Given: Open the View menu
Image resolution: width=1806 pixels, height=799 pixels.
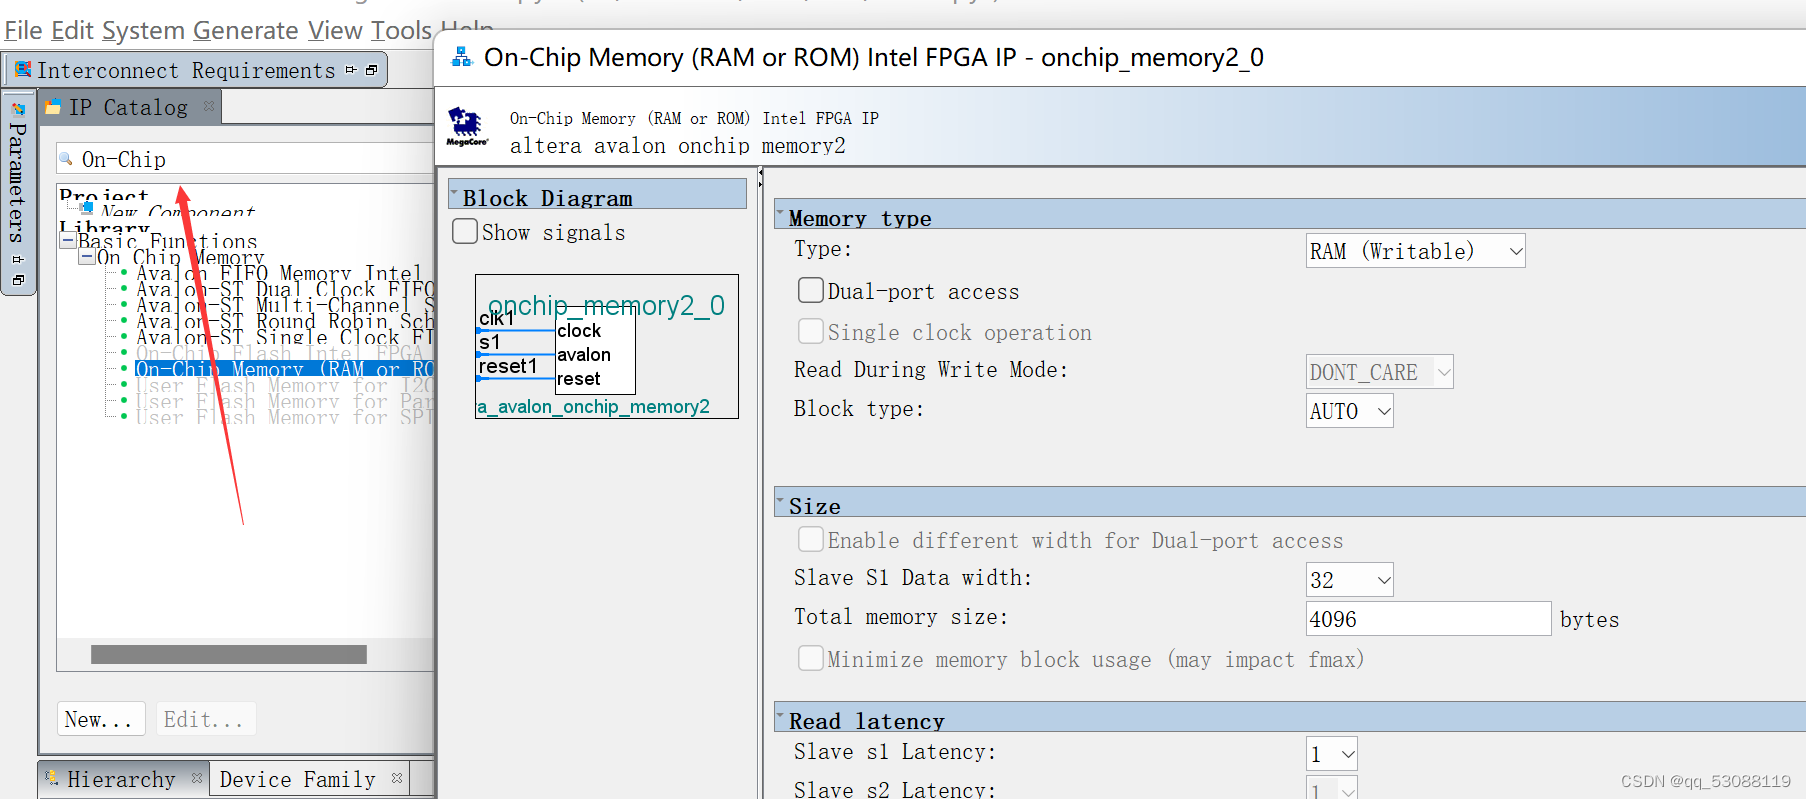Looking at the screenshot, I should tap(335, 31).
